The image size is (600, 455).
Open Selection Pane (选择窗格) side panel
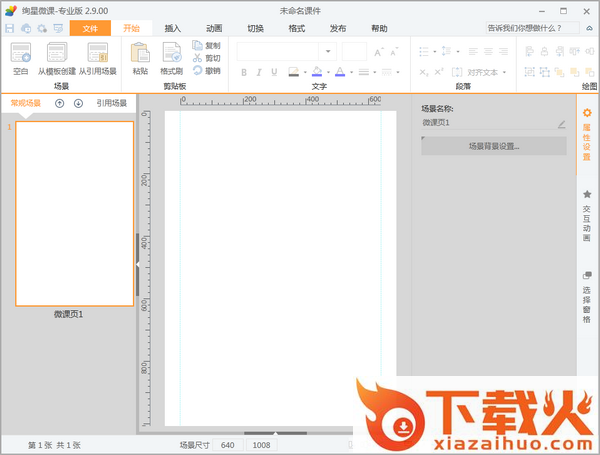click(x=587, y=297)
